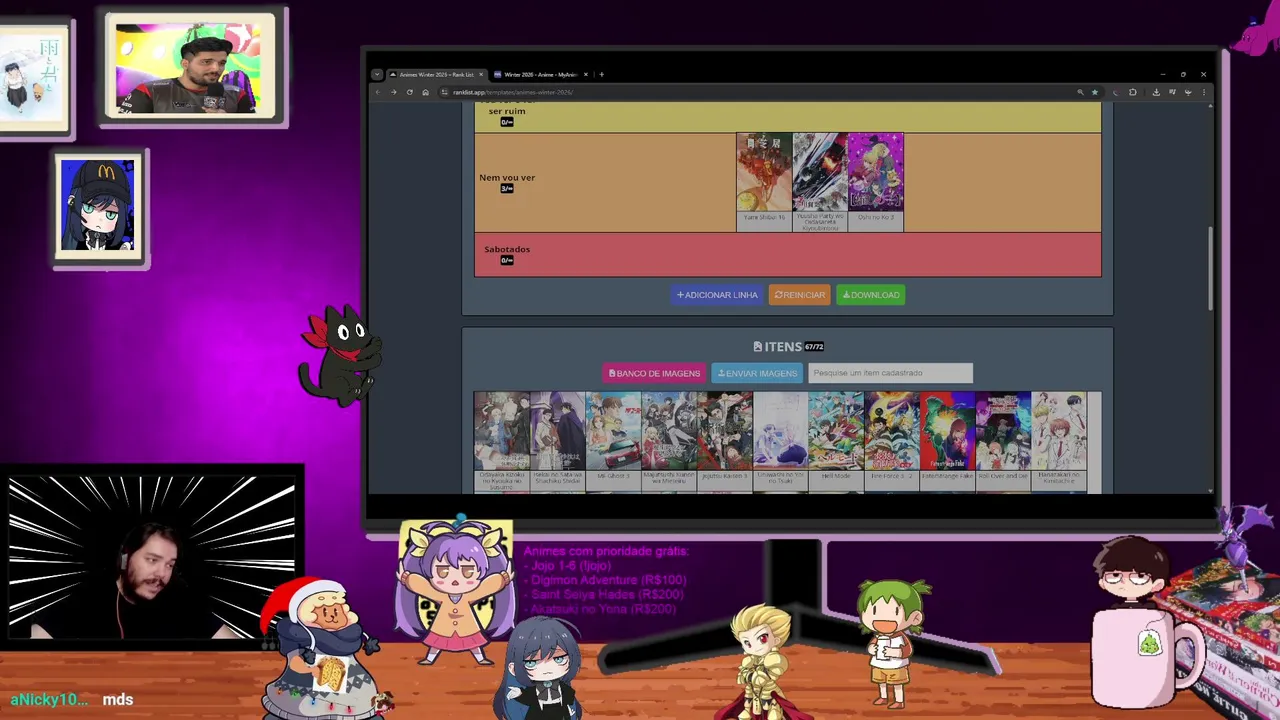Image resolution: width=1280 pixels, height=720 pixels.
Task: Click the bookmark star in address bar
Action: (x=1094, y=92)
